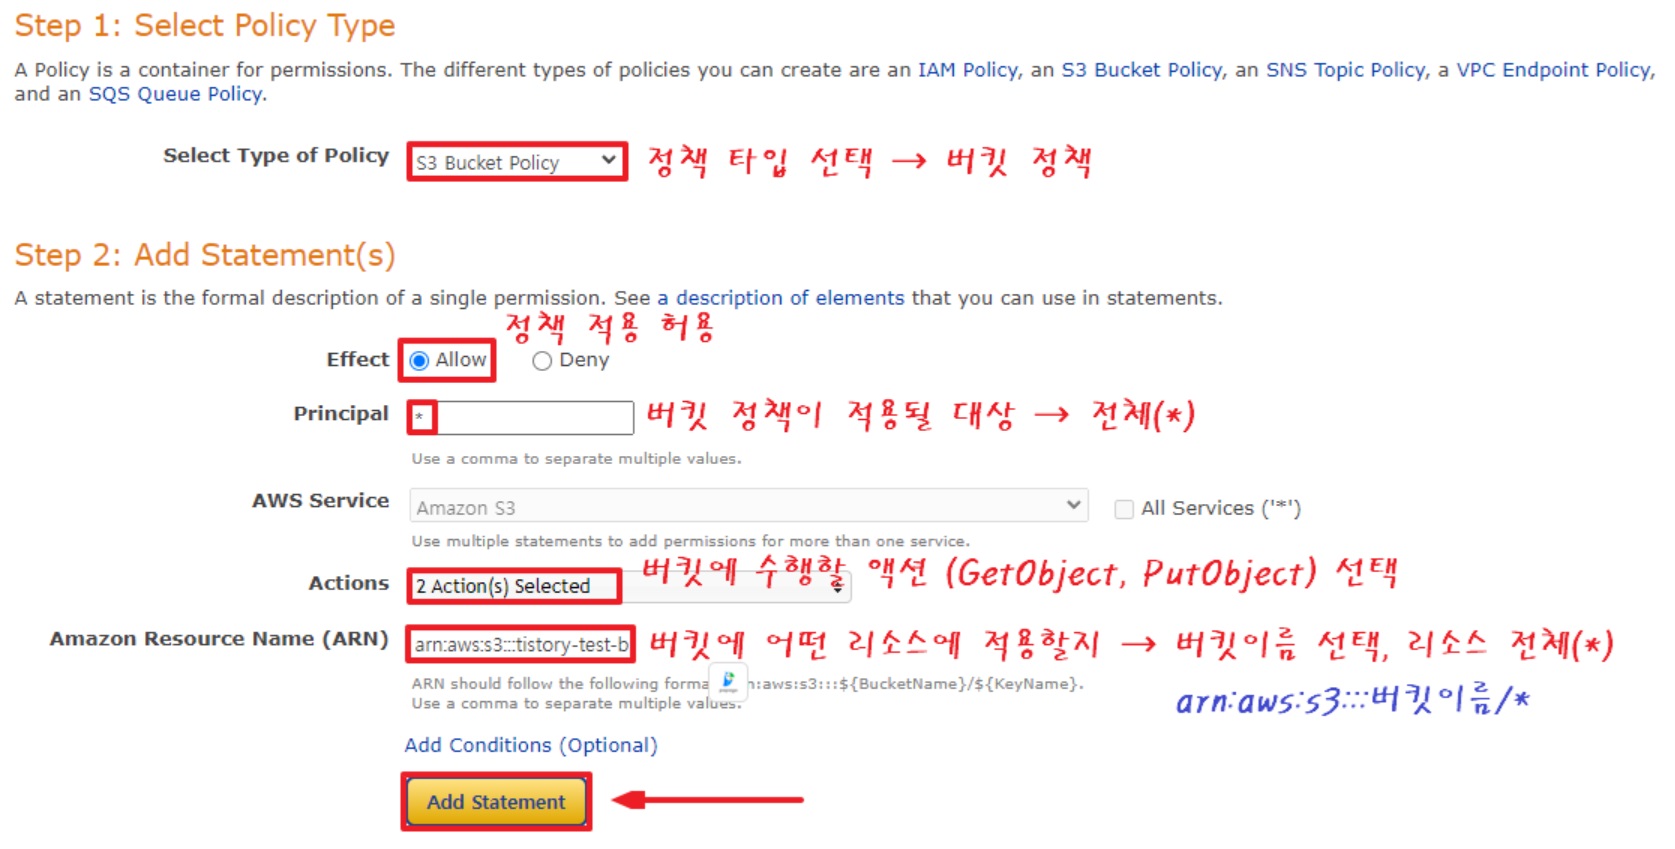Open the VPC Endpoint Policy link
Viewport: 1675px width, 849px height.
(x=1554, y=70)
